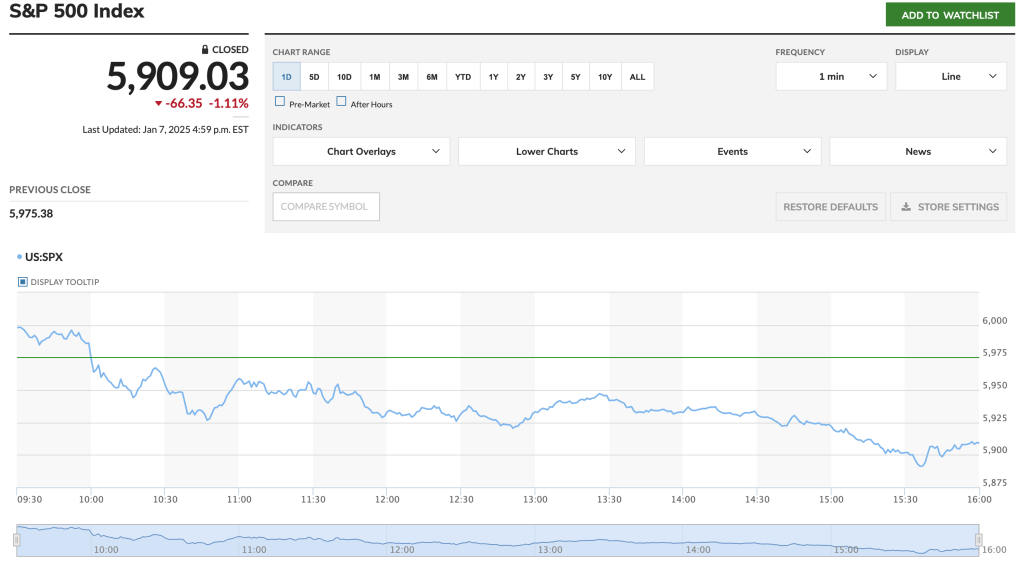Click the Restore Defaults button
The image size is (1024, 564).
pyautogui.click(x=830, y=207)
